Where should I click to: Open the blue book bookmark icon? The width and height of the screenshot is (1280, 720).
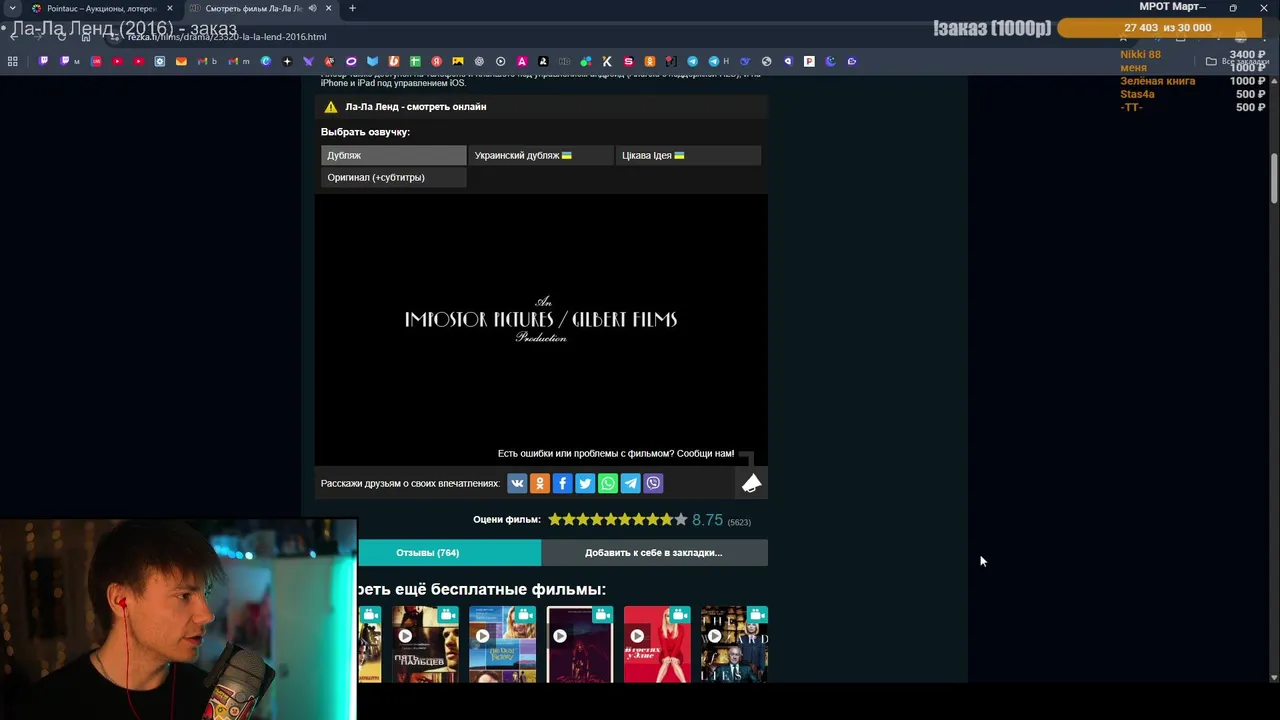pos(372,61)
